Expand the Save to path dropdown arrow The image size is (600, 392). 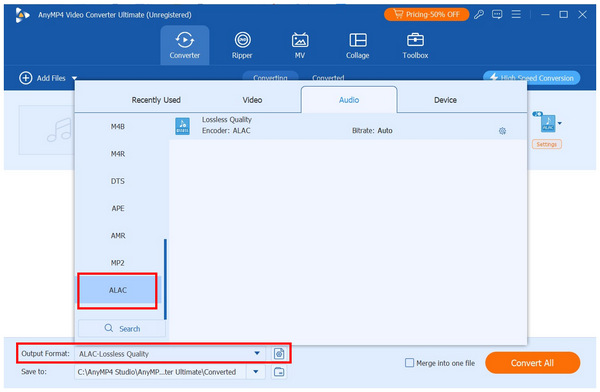(x=256, y=372)
